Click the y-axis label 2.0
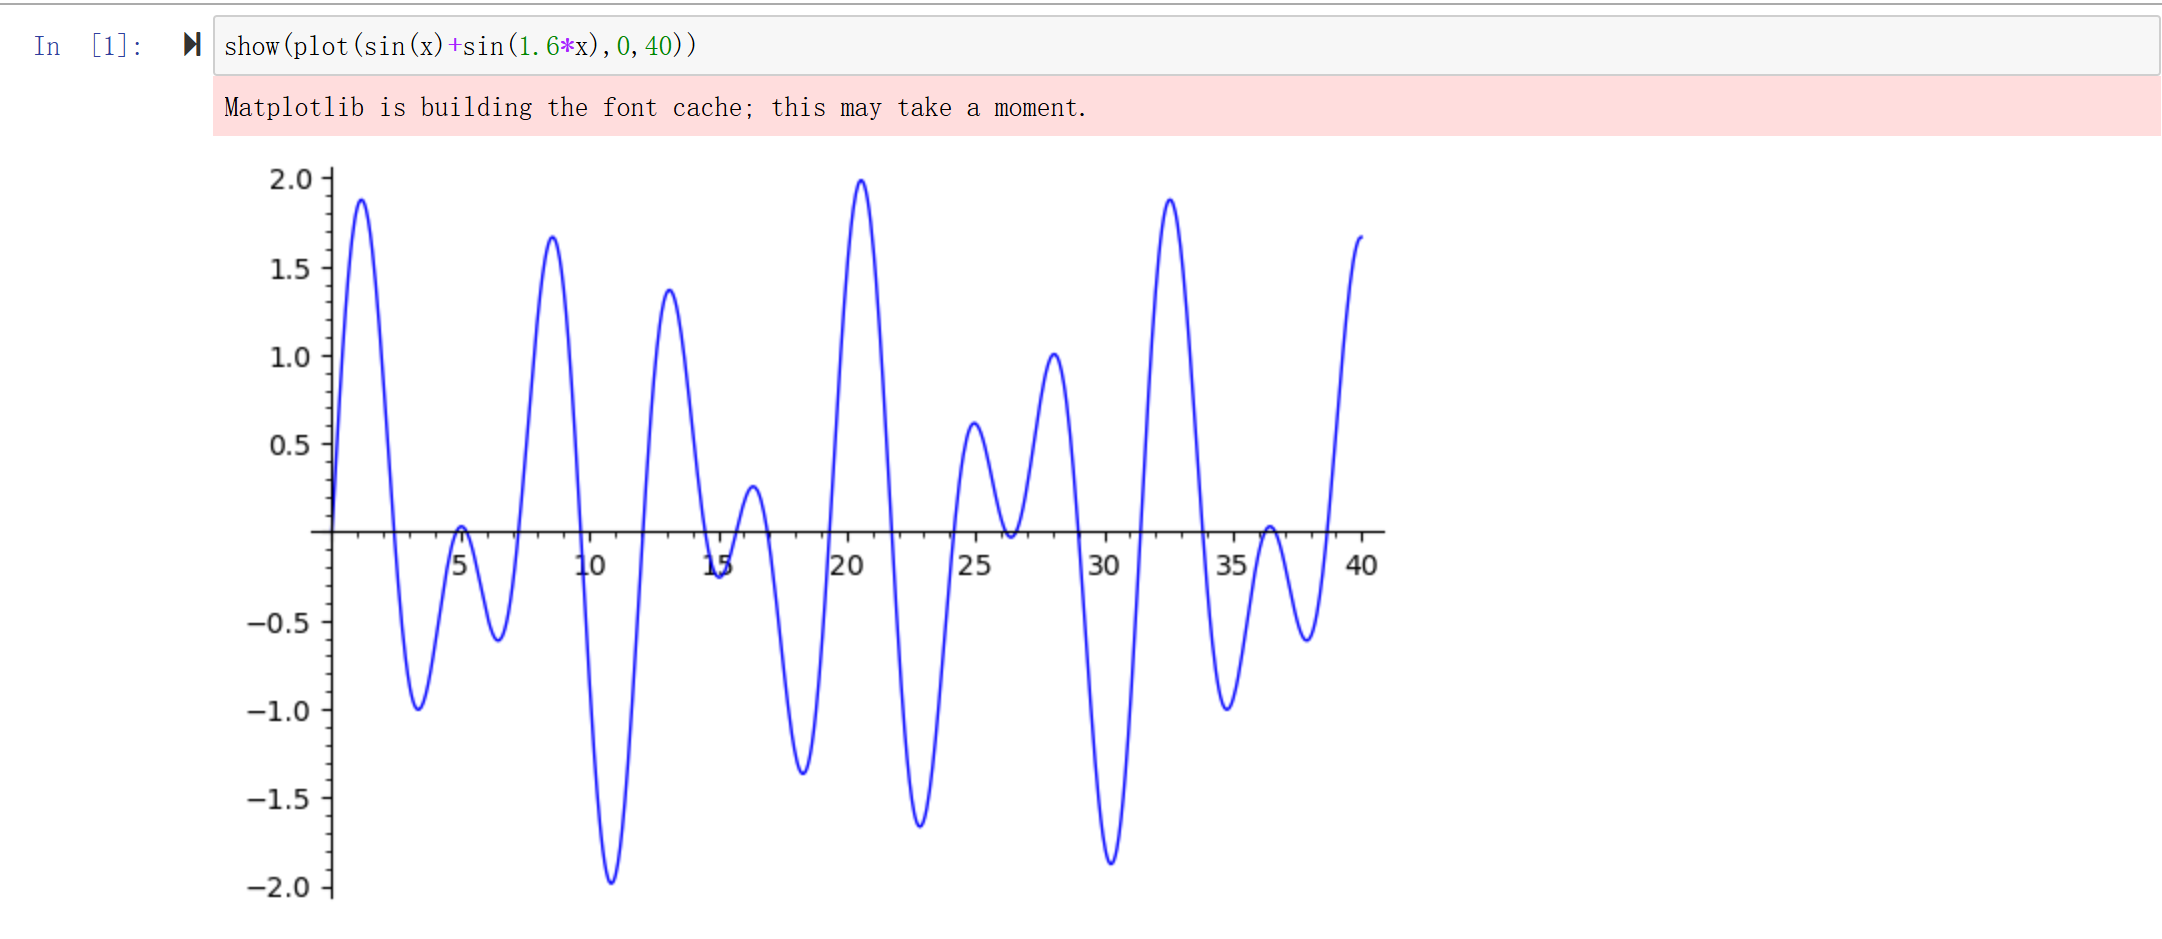2162x939 pixels. [x=291, y=180]
